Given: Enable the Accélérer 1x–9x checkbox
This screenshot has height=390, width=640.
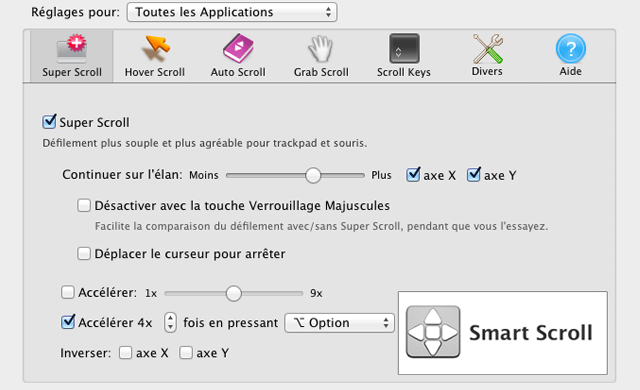Looking at the screenshot, I should [x=68, y=292].
